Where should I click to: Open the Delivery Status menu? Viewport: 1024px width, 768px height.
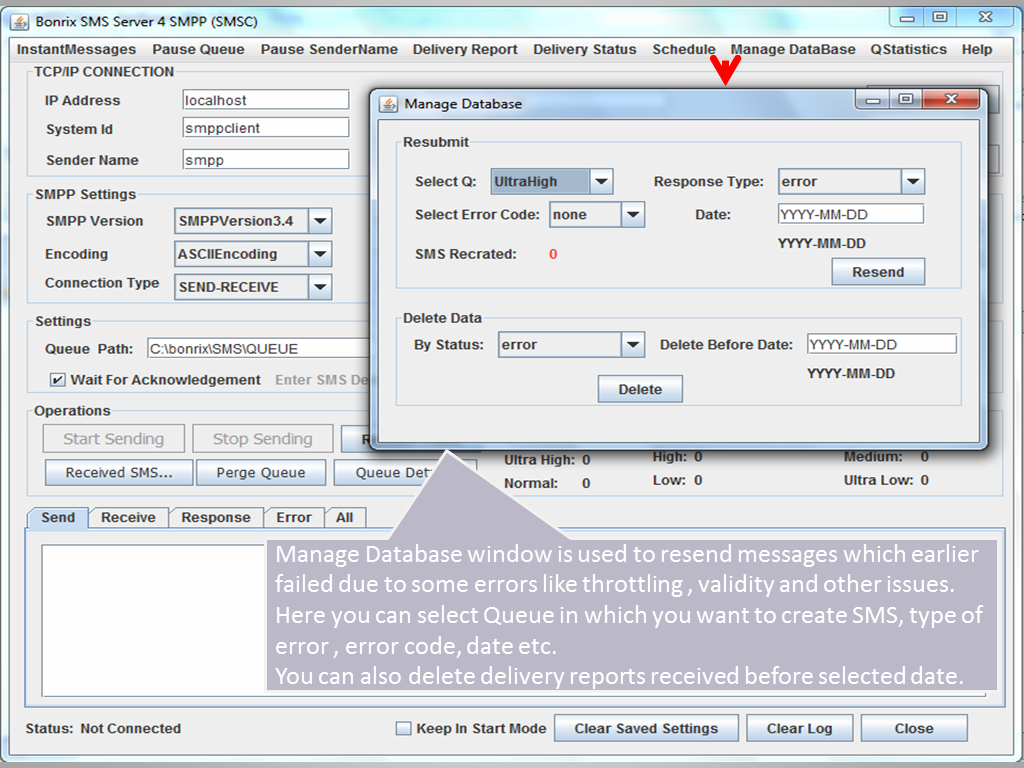[x=584, y=50]
